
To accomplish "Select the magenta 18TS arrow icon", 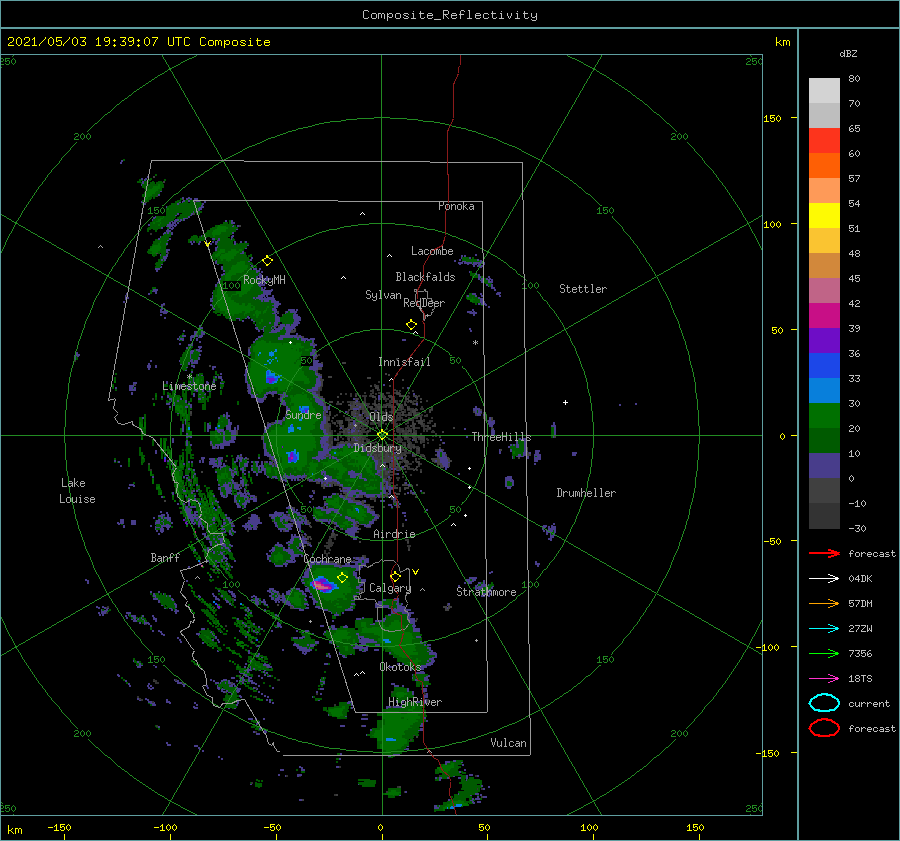I will click(824, 679).
